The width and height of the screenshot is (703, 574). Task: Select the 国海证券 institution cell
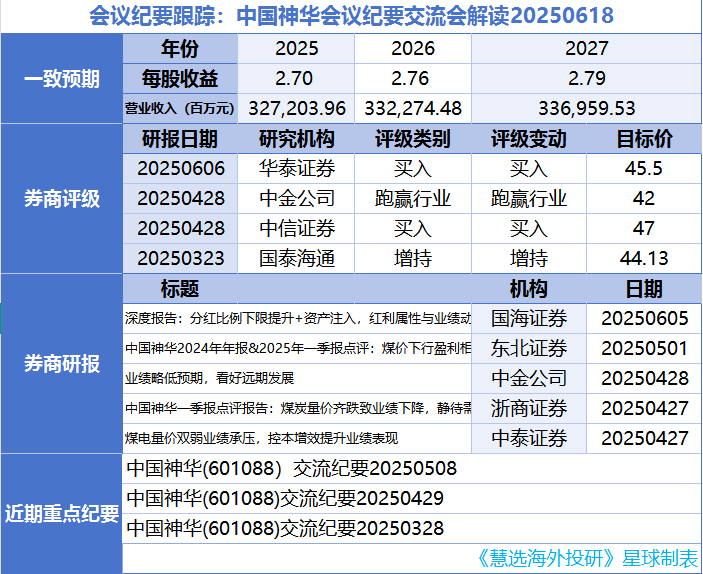[x=529, y=318]
